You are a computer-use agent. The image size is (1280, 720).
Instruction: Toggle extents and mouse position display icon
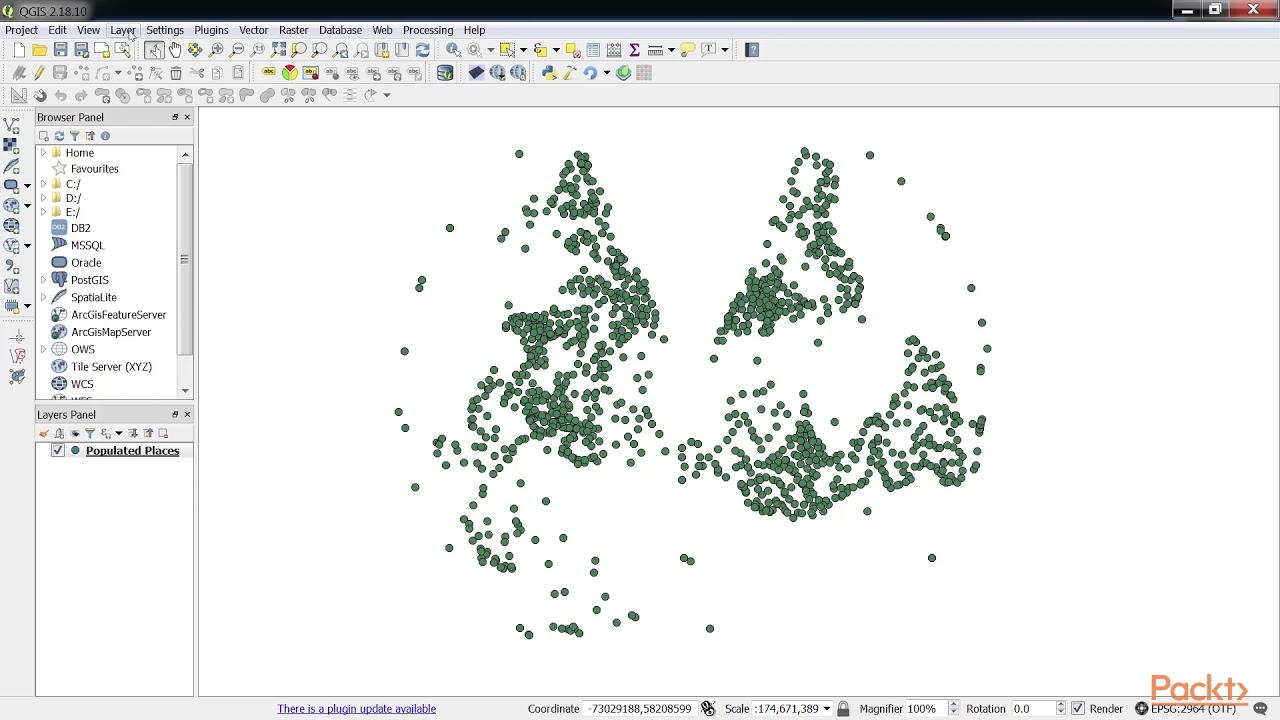click(708, 708)
